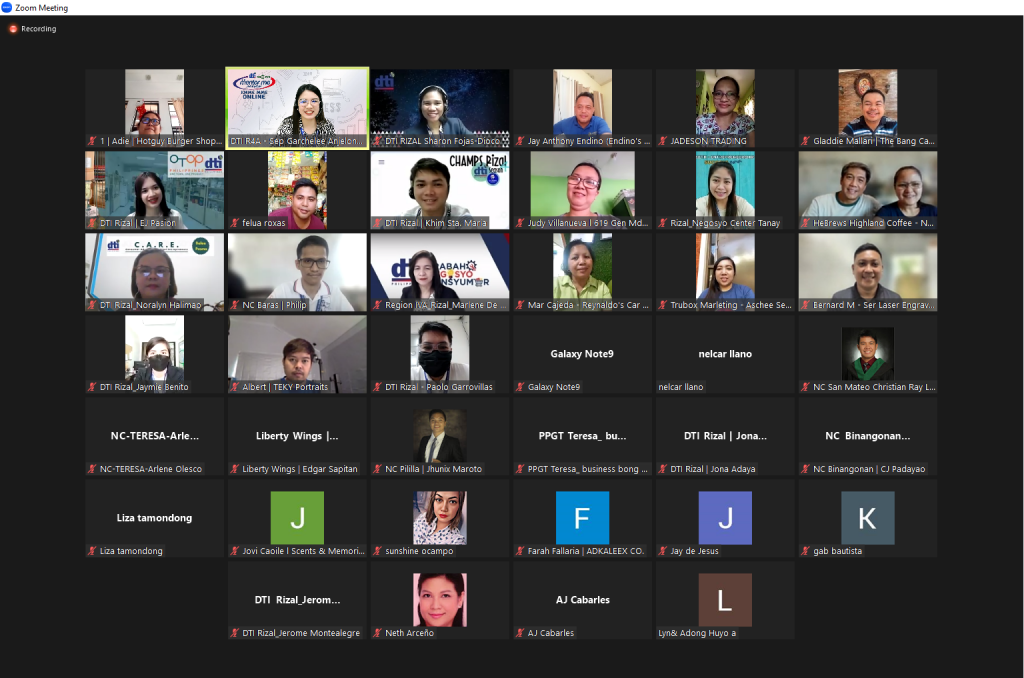Click the Lyn & Adong Huyo avatar letter L

725,599
